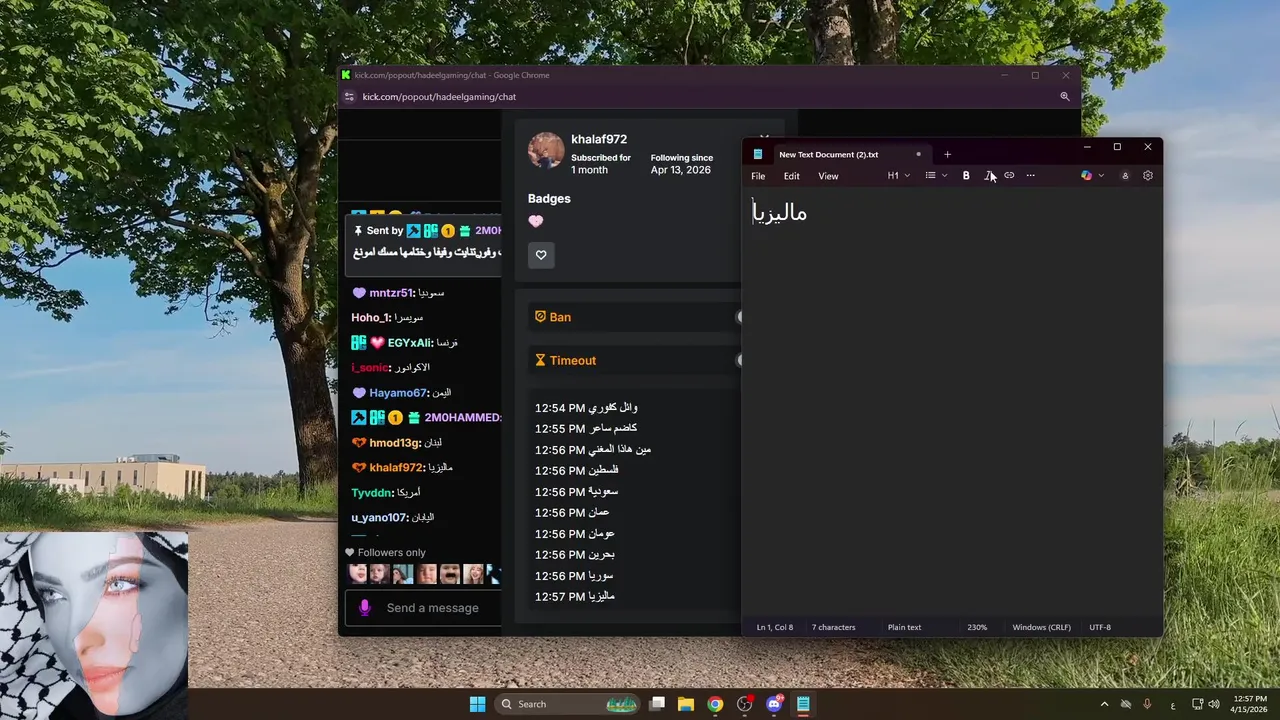Click the 12:55 PM message in history
The image size is (1280, 720).
pos(586,429)
